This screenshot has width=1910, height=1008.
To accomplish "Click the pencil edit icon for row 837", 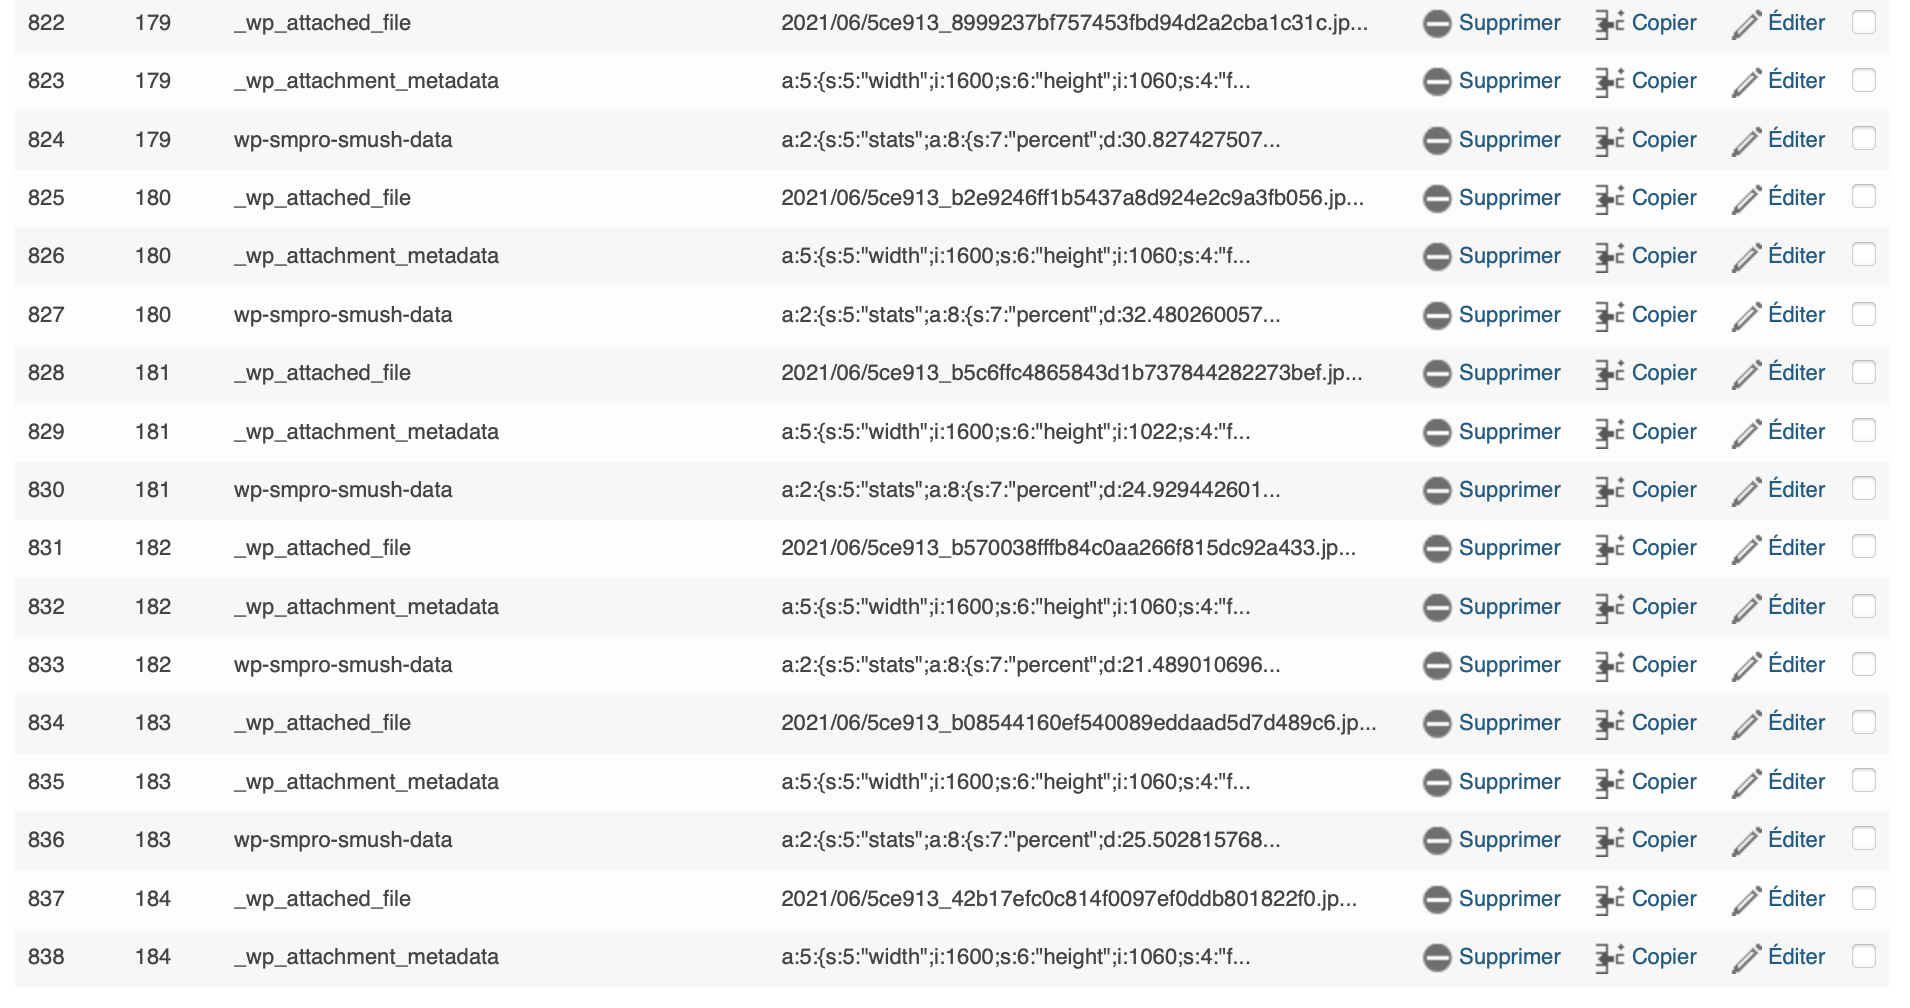I will [1746, 899].
